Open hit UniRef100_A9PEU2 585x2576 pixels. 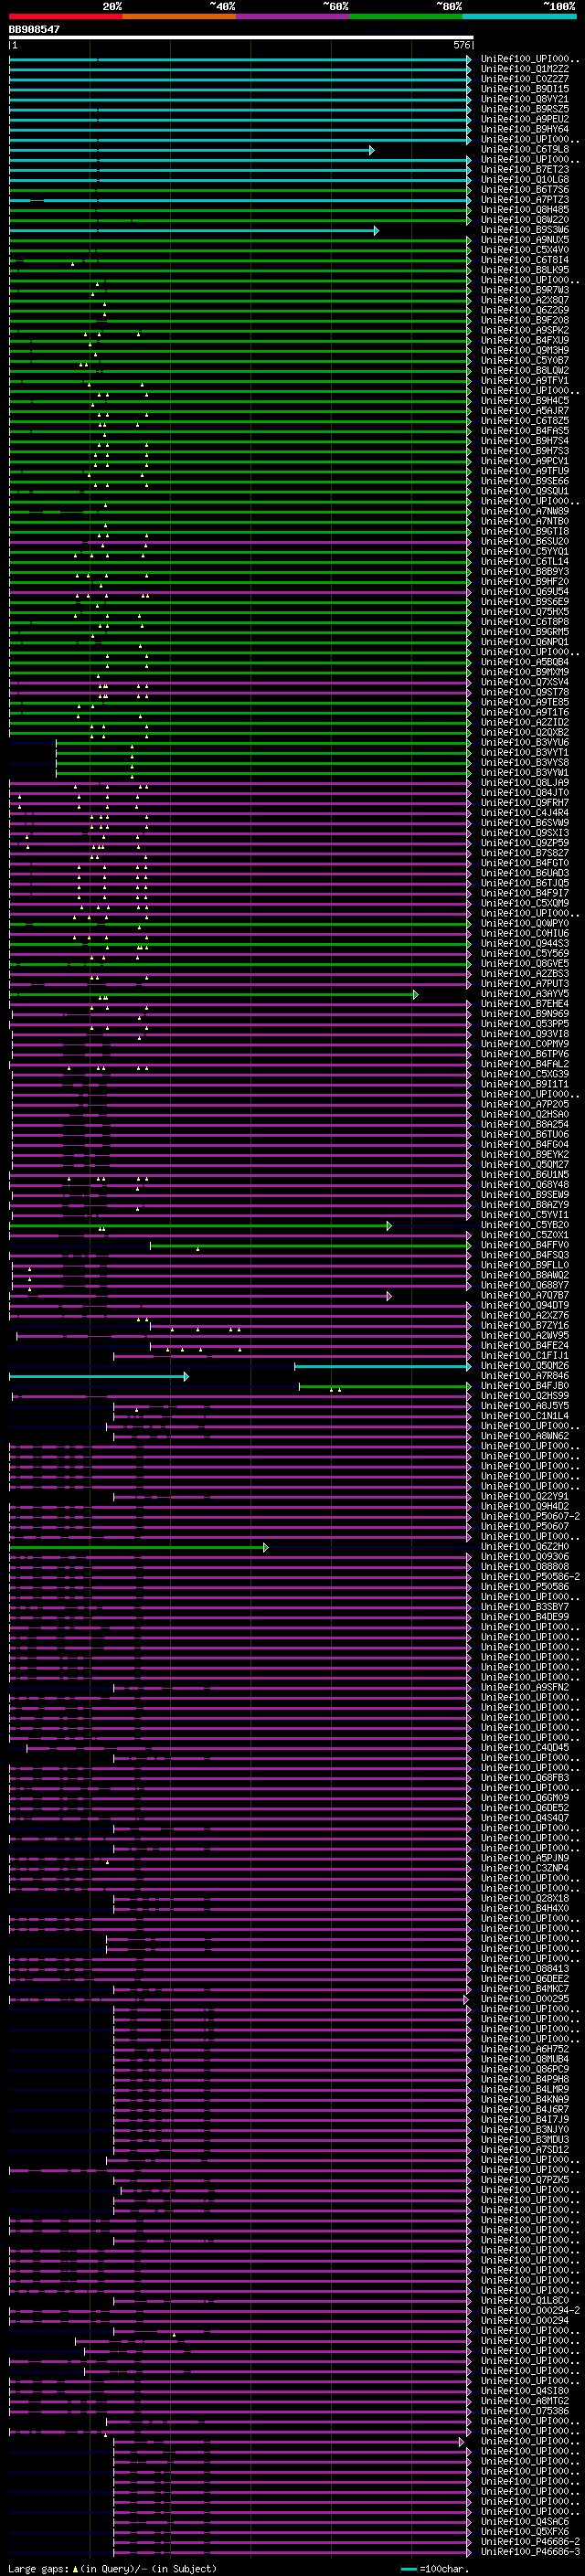[525, 119]
